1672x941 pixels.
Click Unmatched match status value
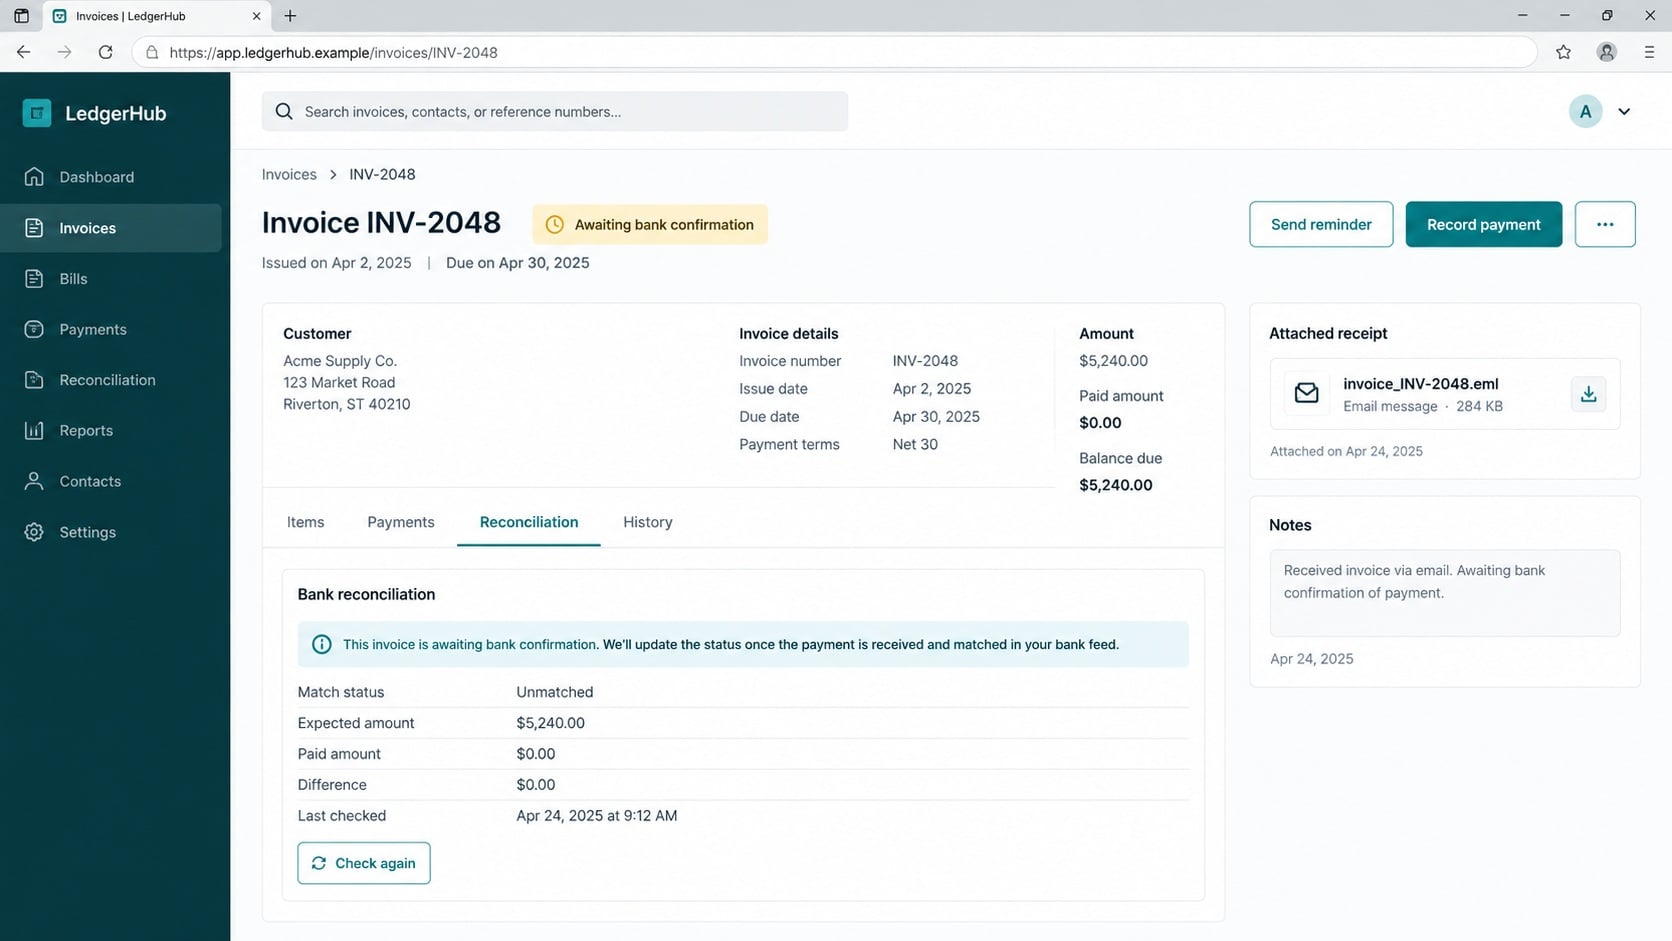tap(555, 692)
